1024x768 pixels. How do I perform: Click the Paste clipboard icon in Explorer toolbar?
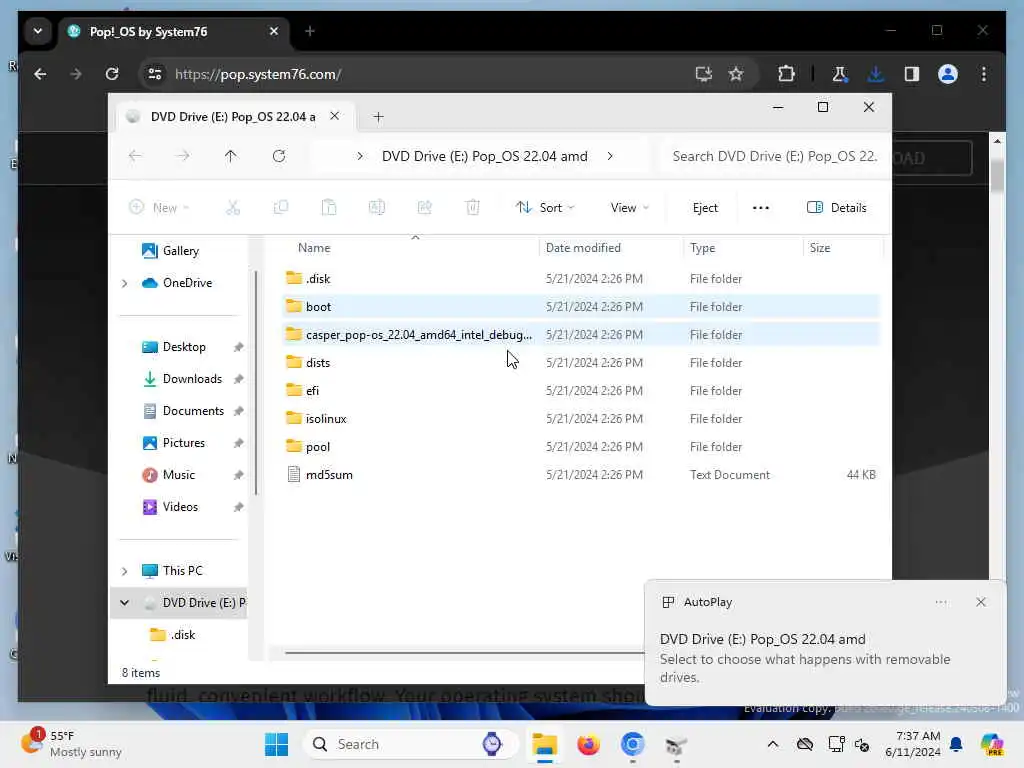click(x=328, y=208)
